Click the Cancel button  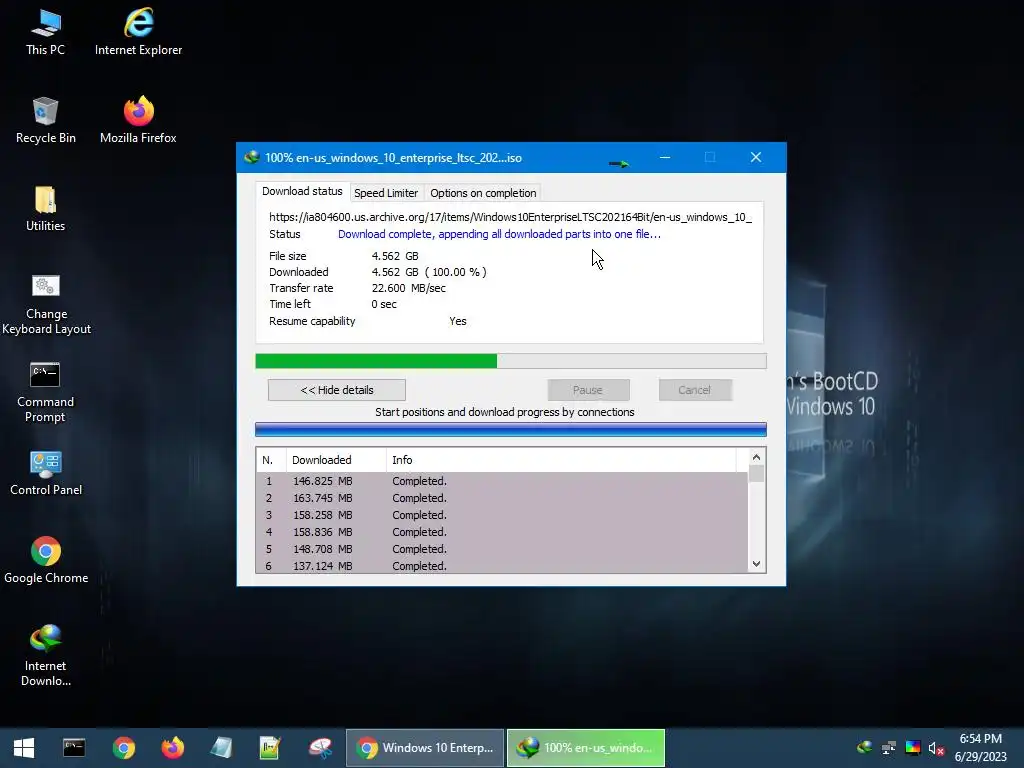[694, 390]
